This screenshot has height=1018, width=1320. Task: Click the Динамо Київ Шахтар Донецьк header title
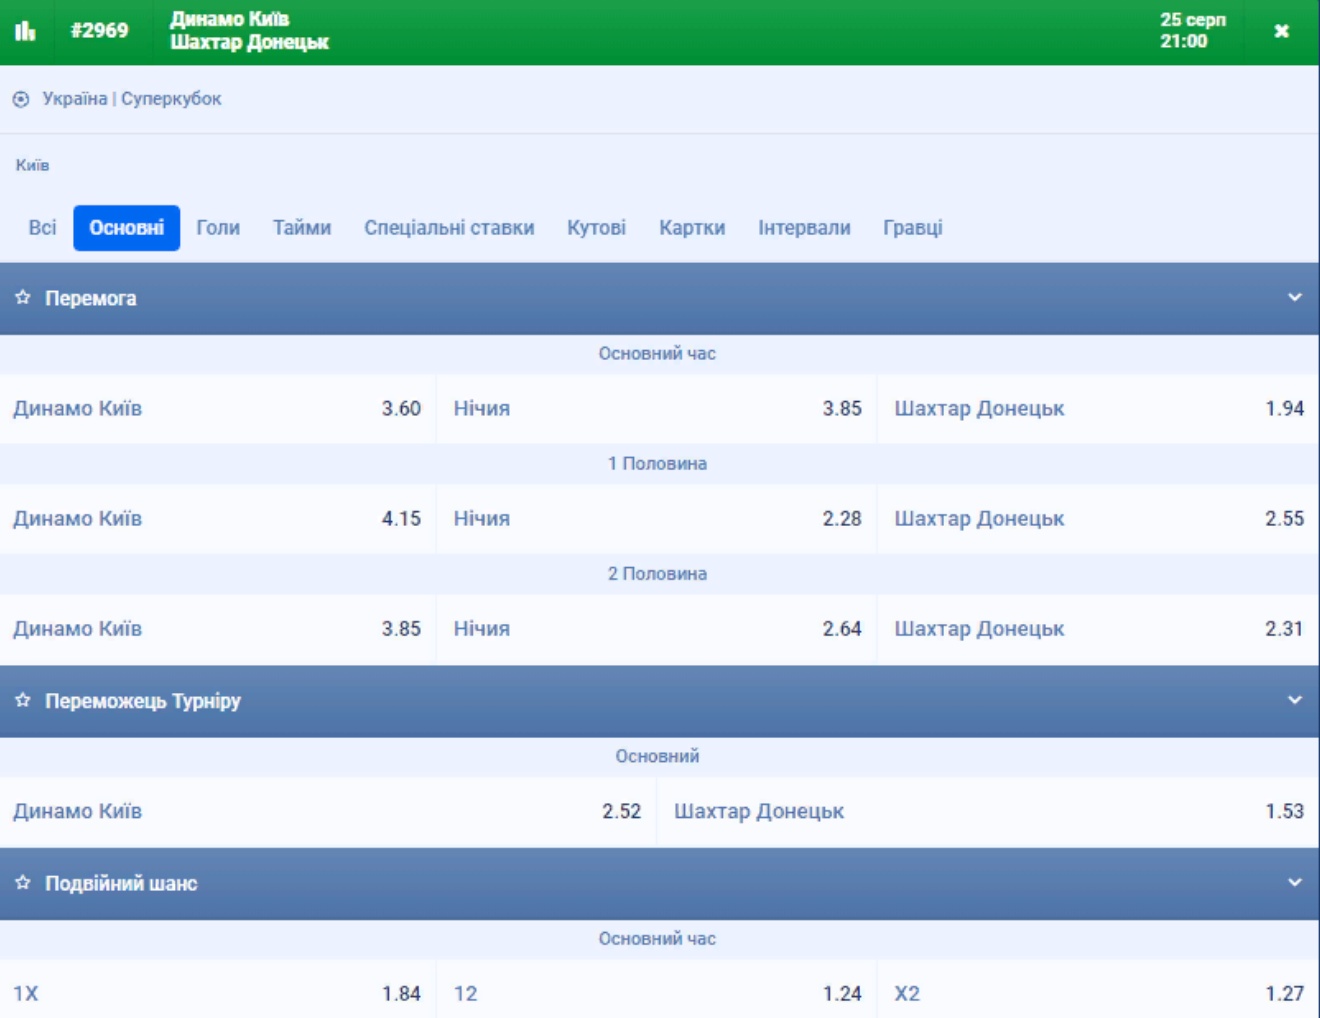(x=249, y=31)
